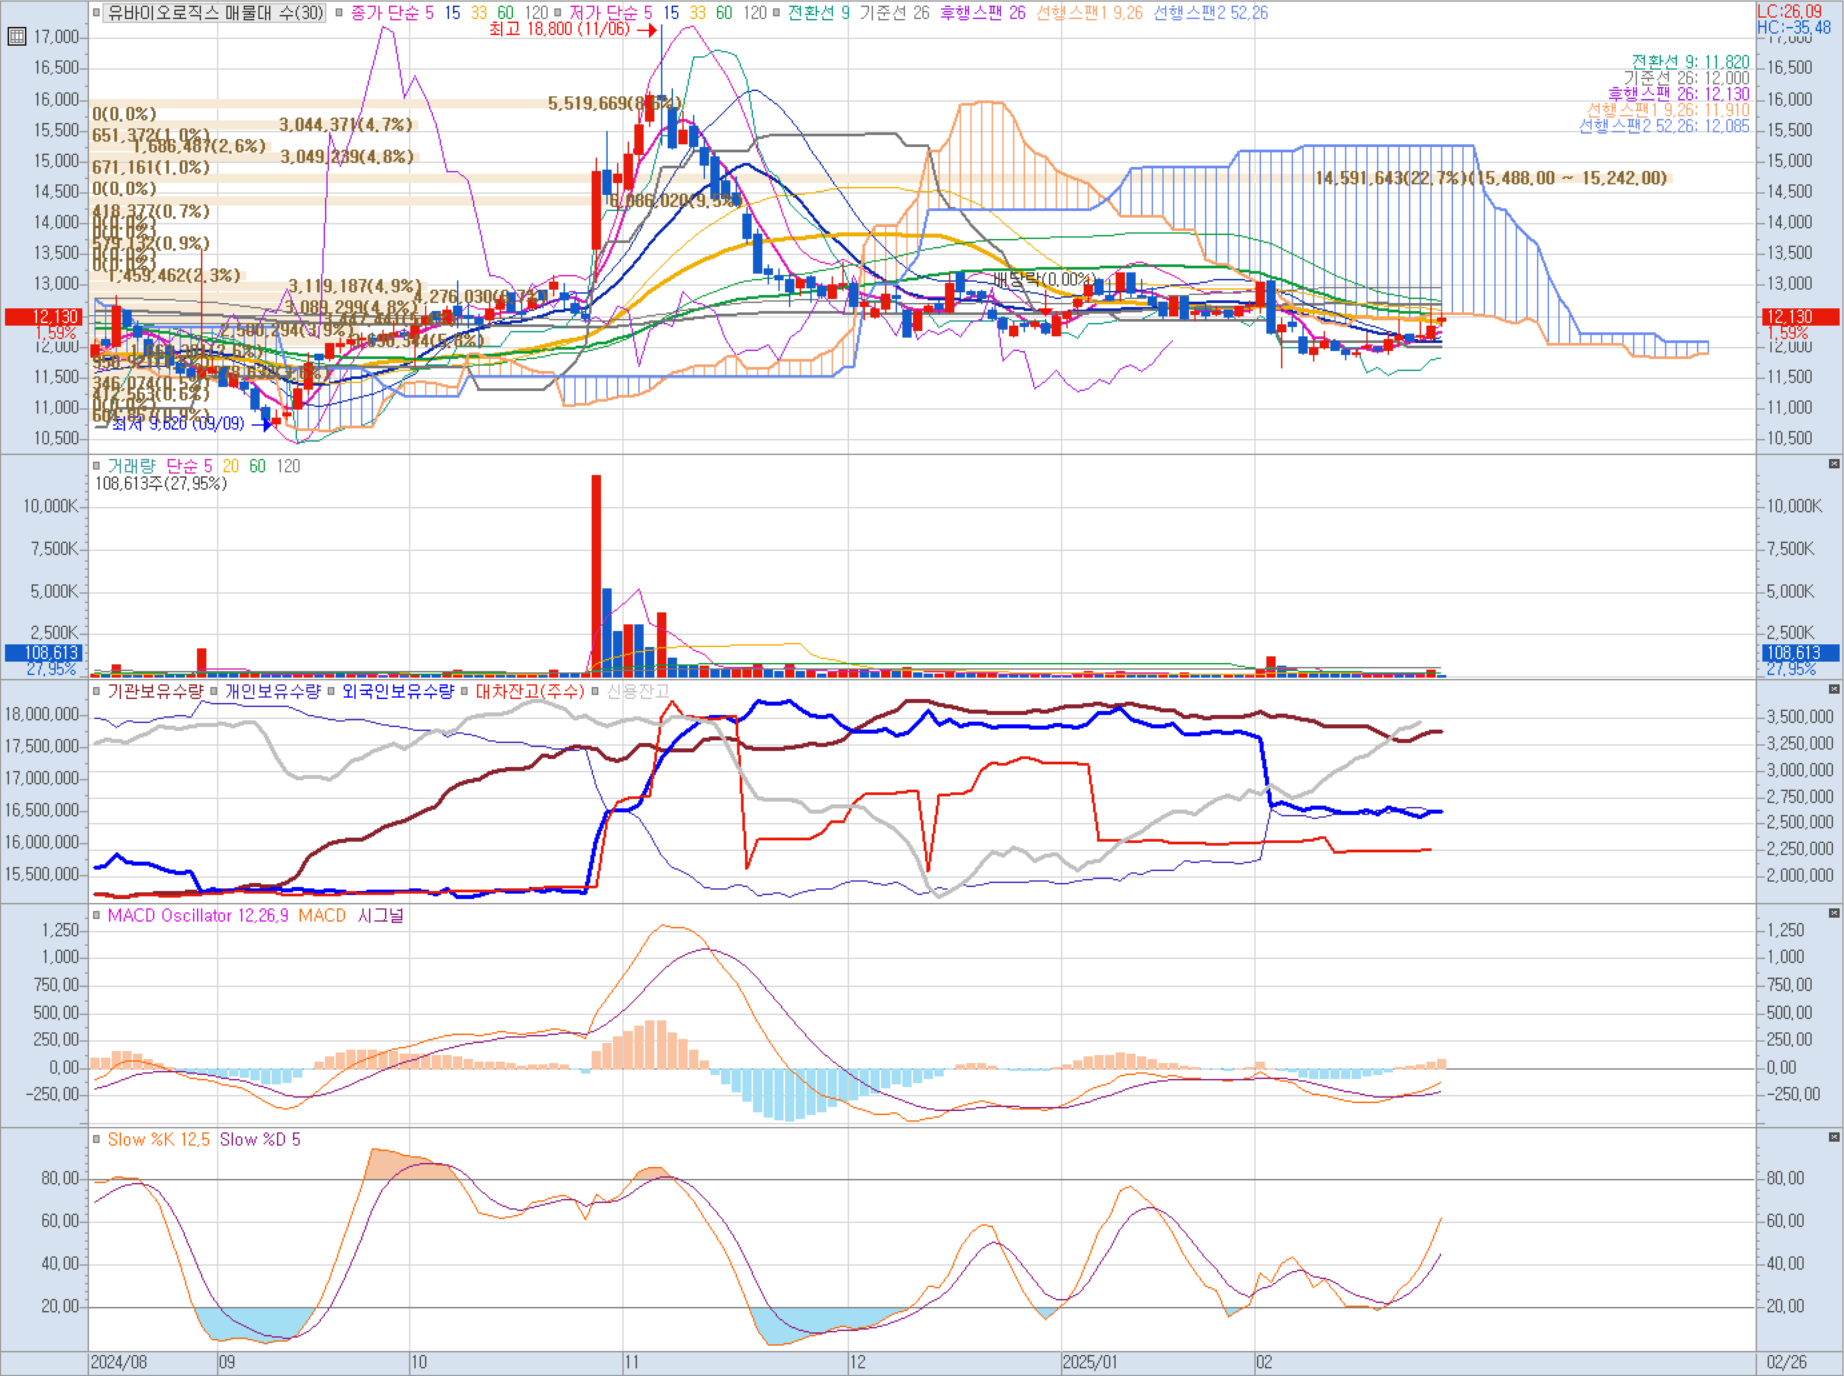Click the corner icon of the MACD panel
1844x1376 pixels.
point(1833,913)
